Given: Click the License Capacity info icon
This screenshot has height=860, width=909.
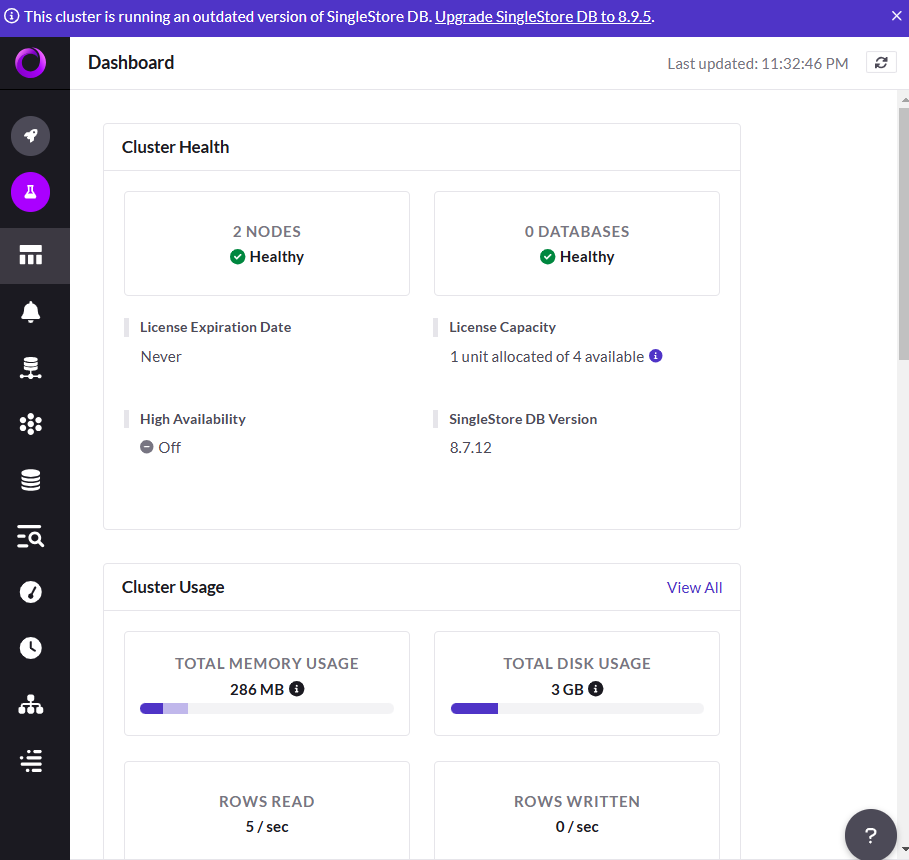Looking at the screenshot, I should [656, 355].
